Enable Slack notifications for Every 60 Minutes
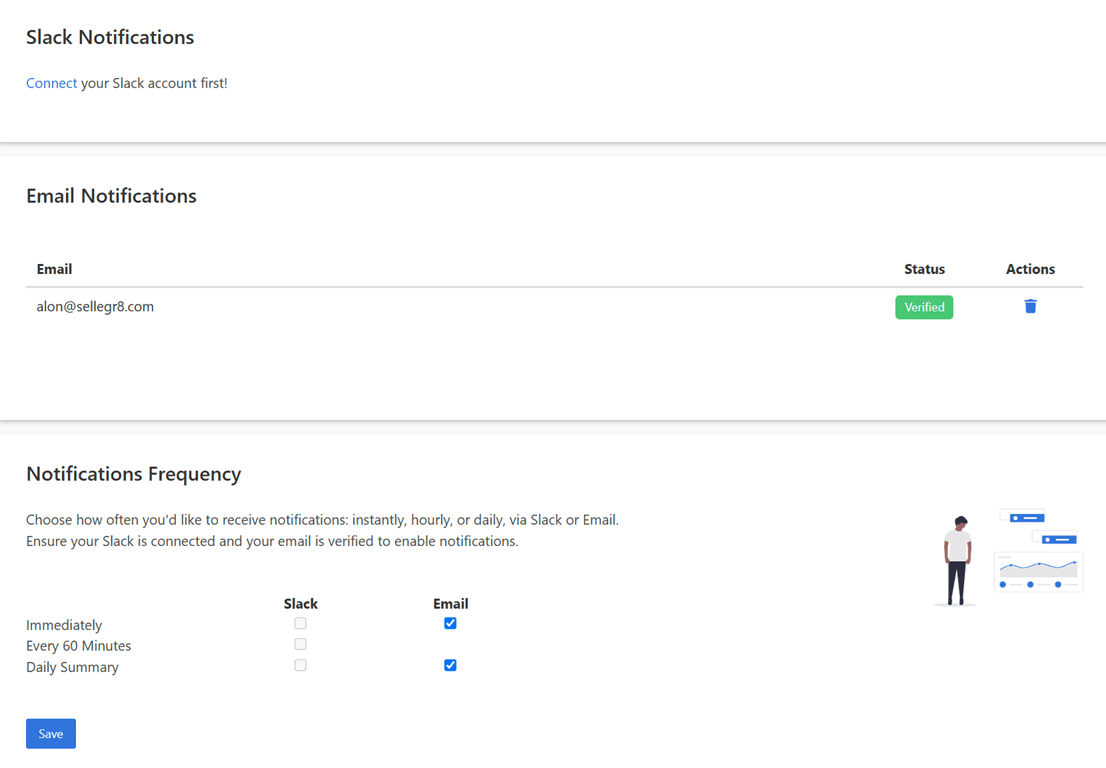1106x768 pixels. coord(300,644)
